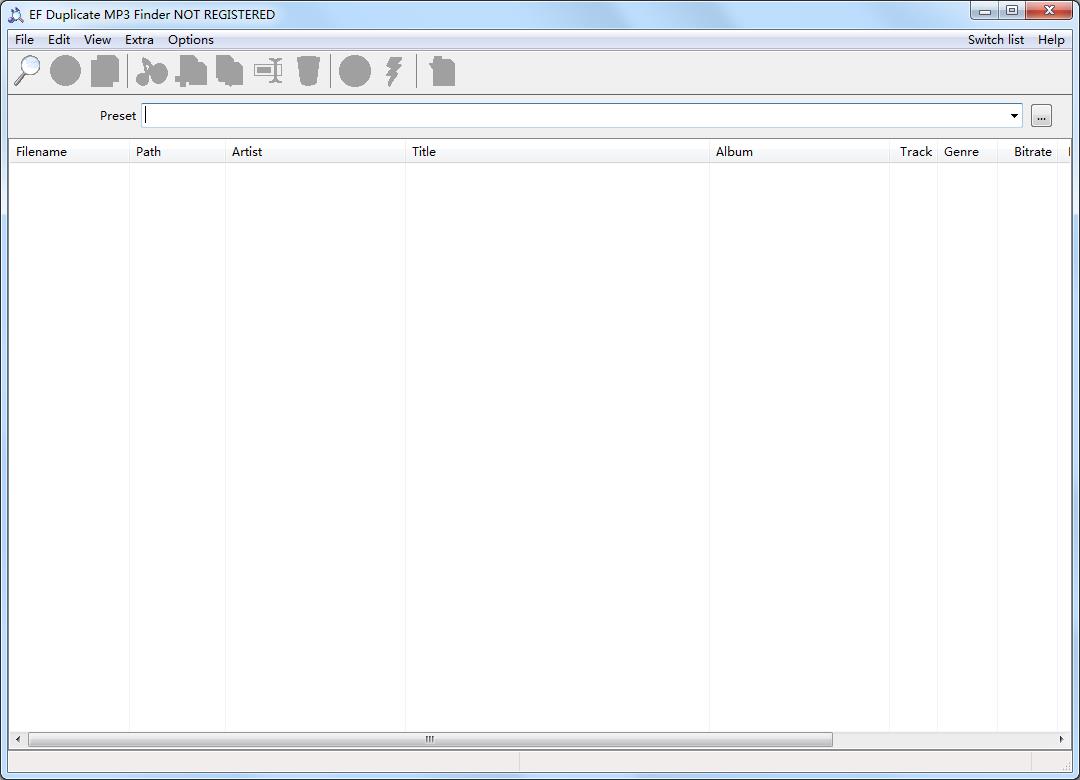The width and height of the screenshot is (1080, 780).
Task: Click the horizontal scrollbar right arrow
Action: [1061, 740]
